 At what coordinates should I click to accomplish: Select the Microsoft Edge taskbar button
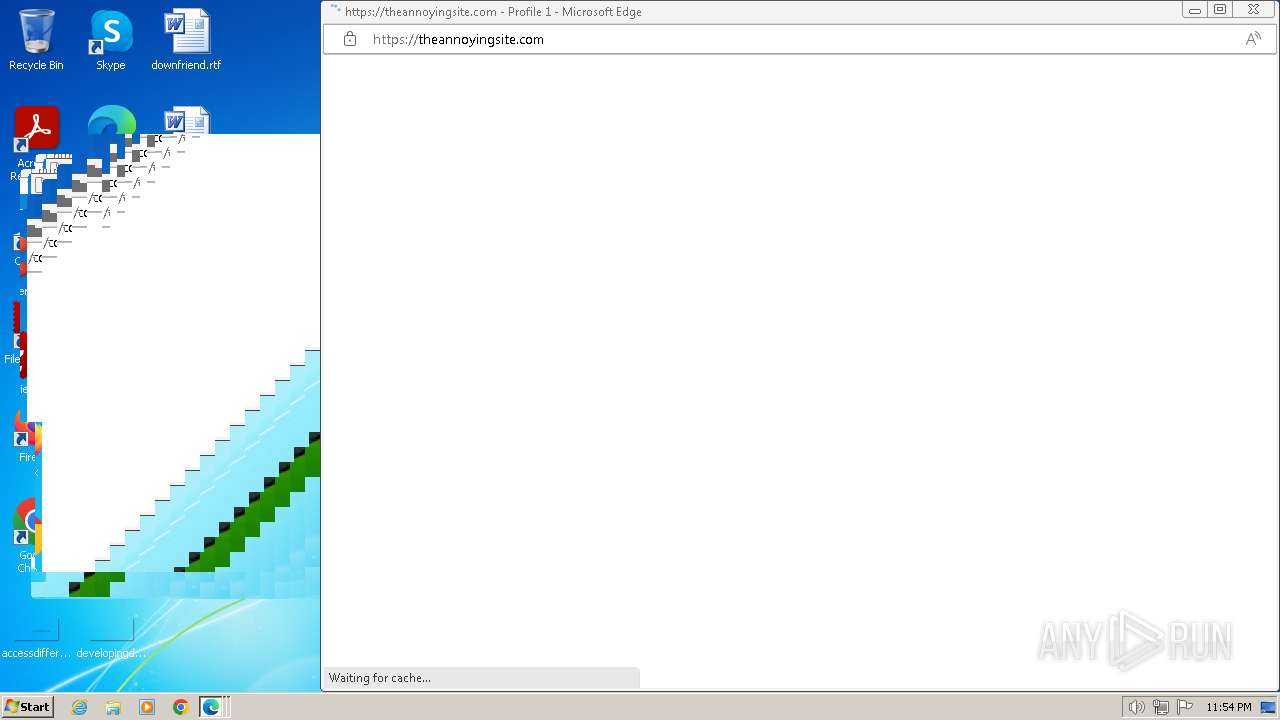tap(213, 707)
